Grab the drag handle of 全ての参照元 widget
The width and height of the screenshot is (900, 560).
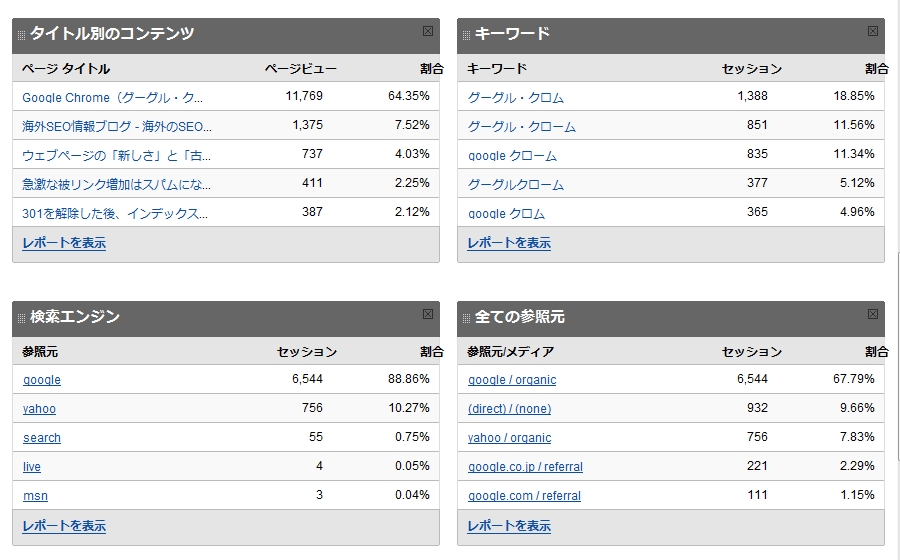click(466, 318)
